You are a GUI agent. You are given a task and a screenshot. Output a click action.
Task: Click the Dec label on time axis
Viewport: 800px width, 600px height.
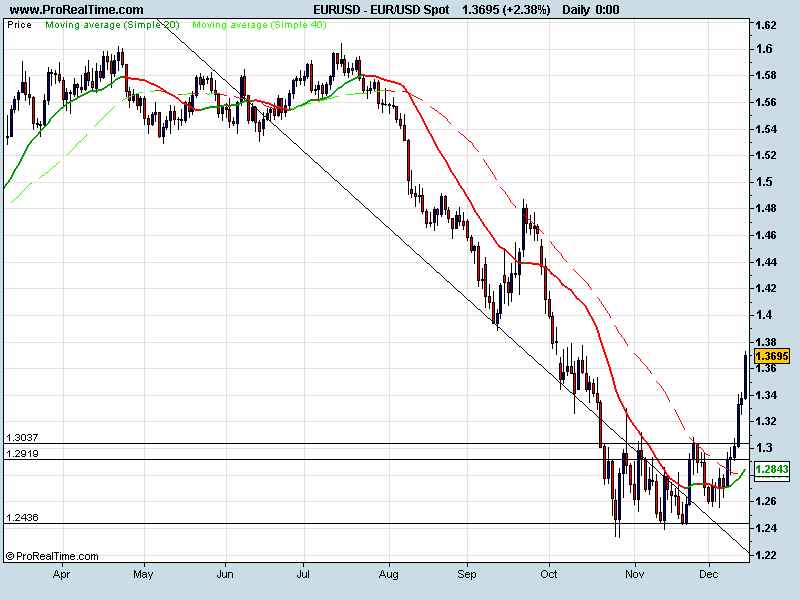709,576
